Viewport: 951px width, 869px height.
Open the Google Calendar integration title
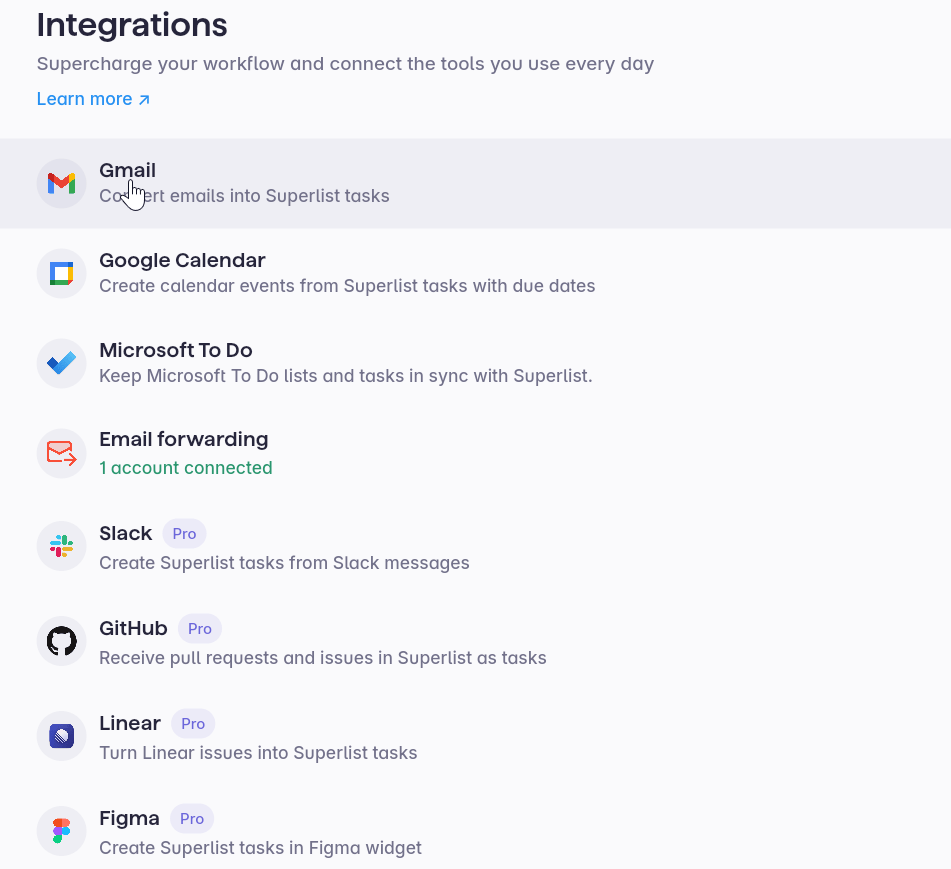pyautogui.click(x=182, y=261)
